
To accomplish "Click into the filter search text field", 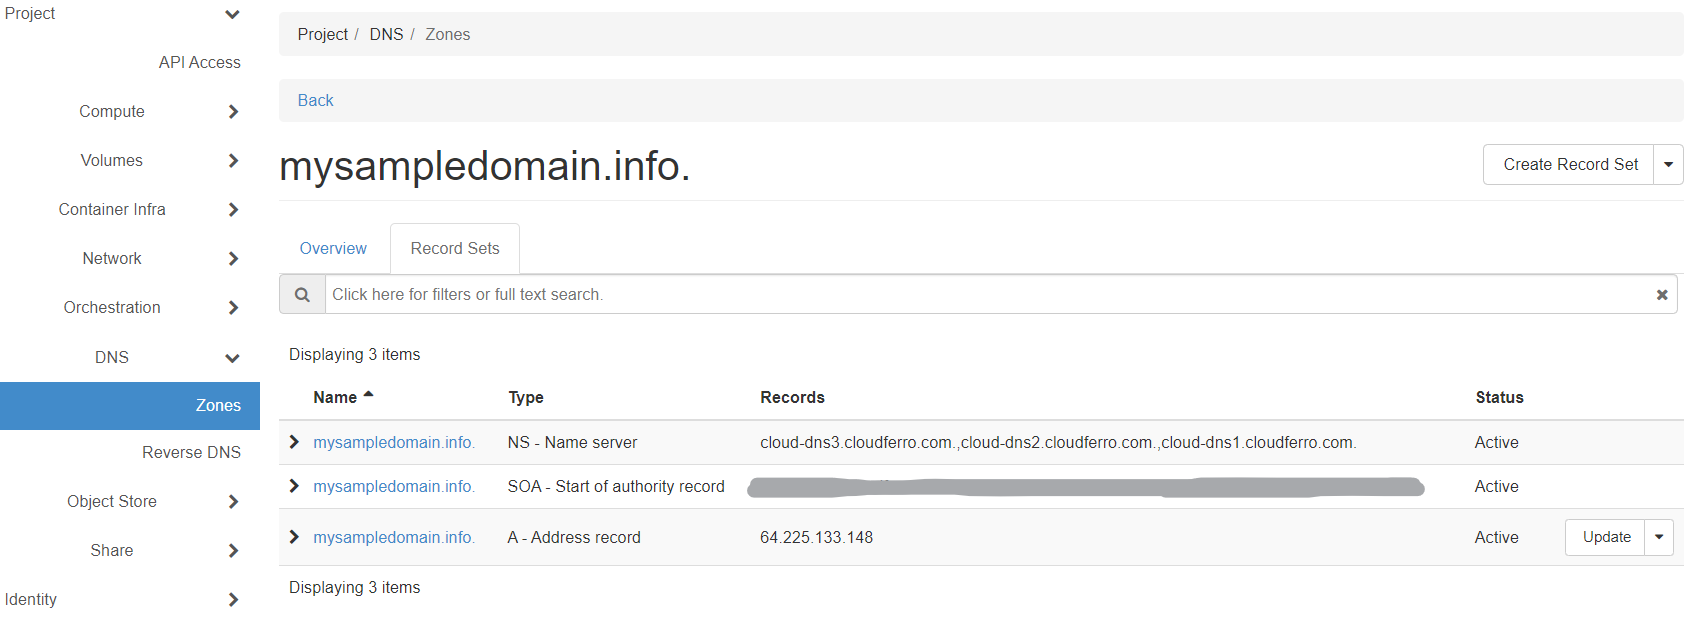I will pyautogui.click(x=980, y=295).
